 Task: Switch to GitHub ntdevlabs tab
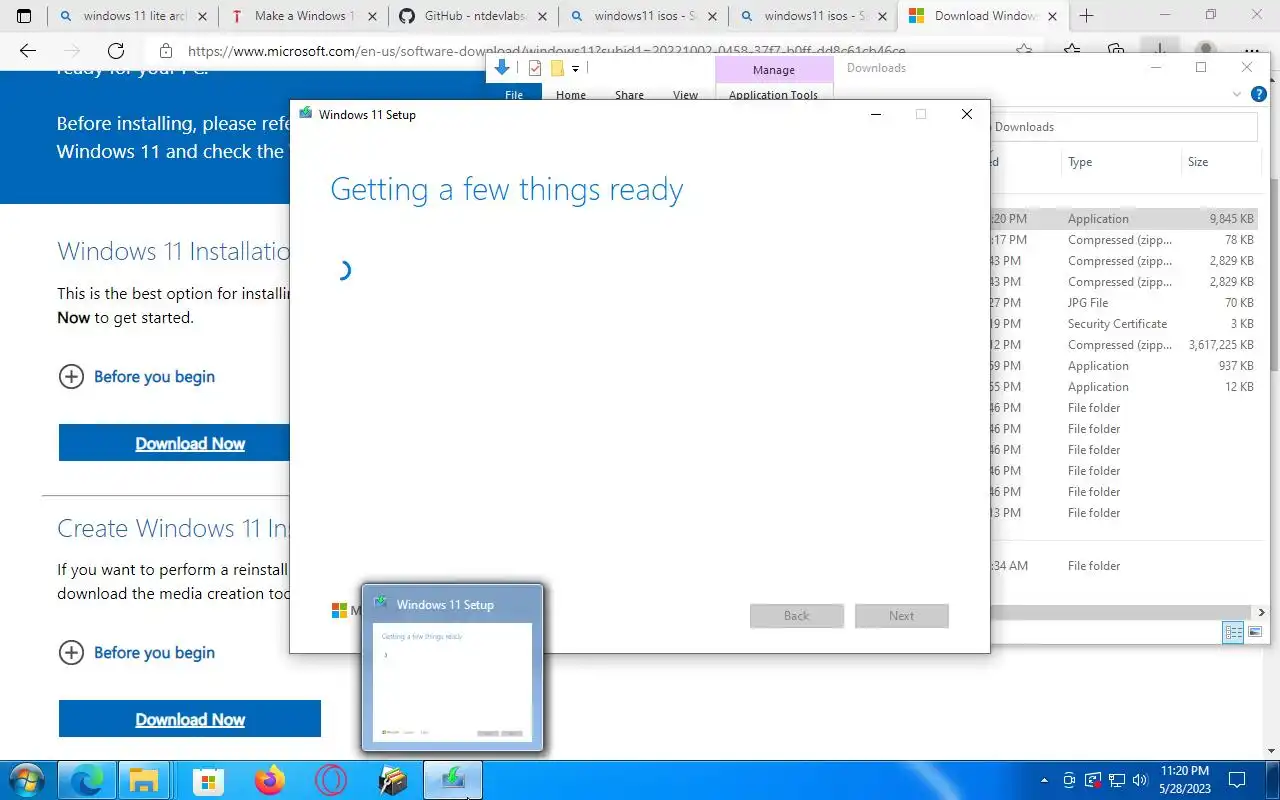[472, 16]
